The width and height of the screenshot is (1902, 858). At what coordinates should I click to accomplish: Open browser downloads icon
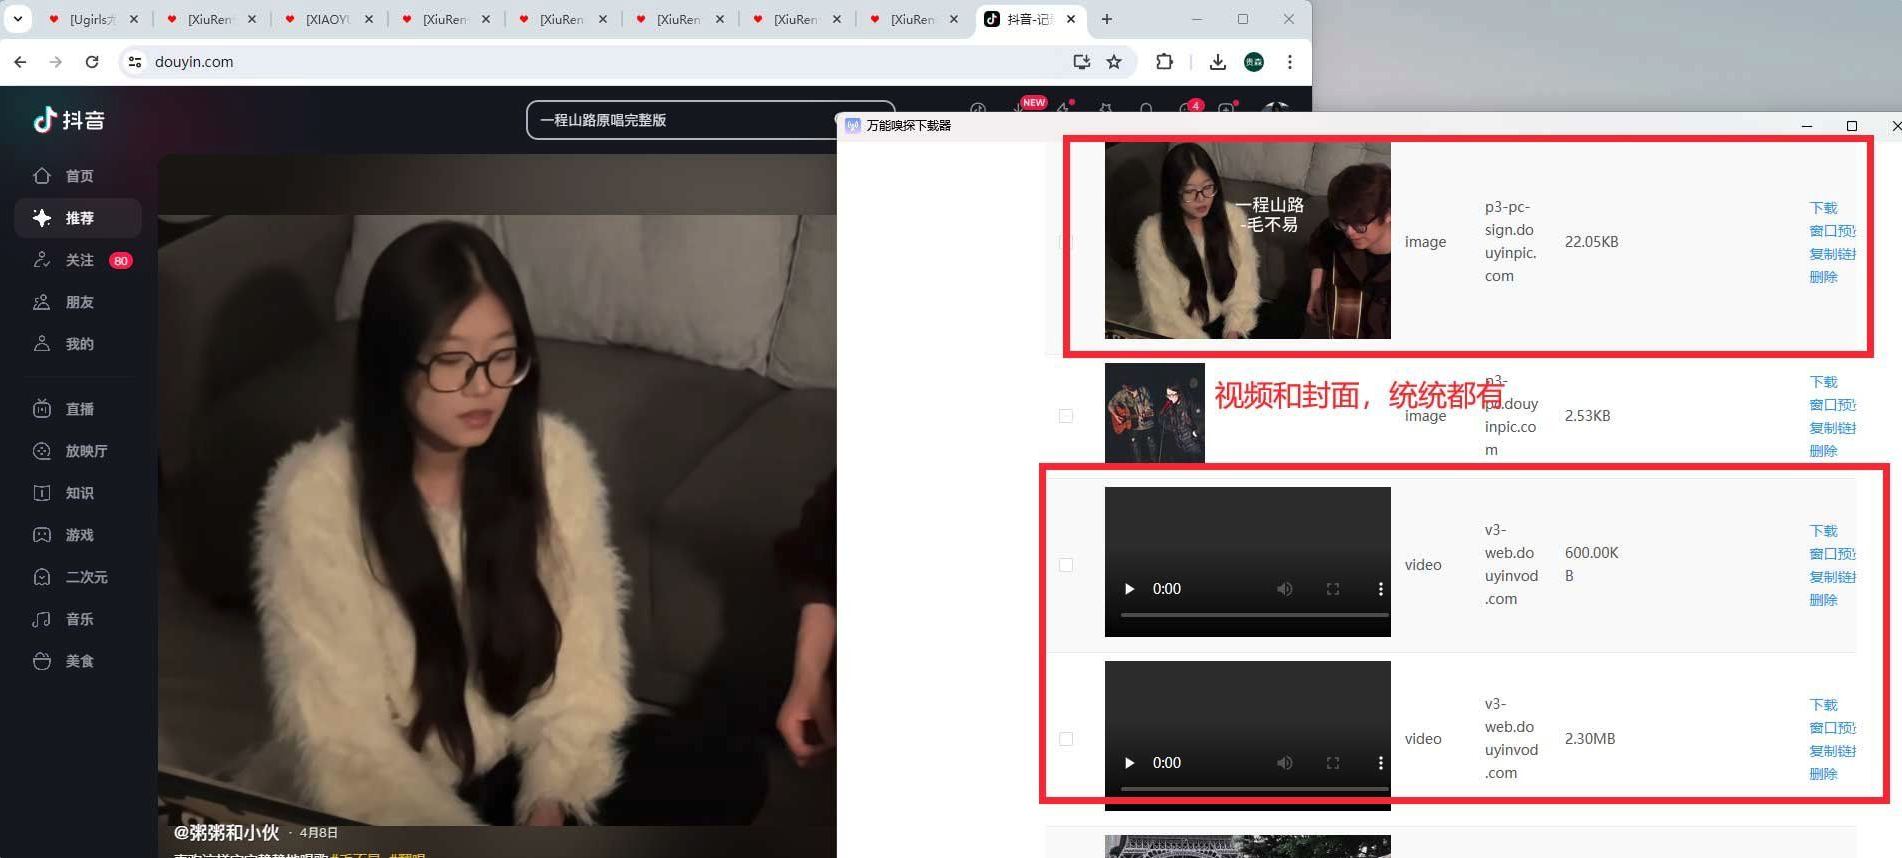tap(1217, 62)
